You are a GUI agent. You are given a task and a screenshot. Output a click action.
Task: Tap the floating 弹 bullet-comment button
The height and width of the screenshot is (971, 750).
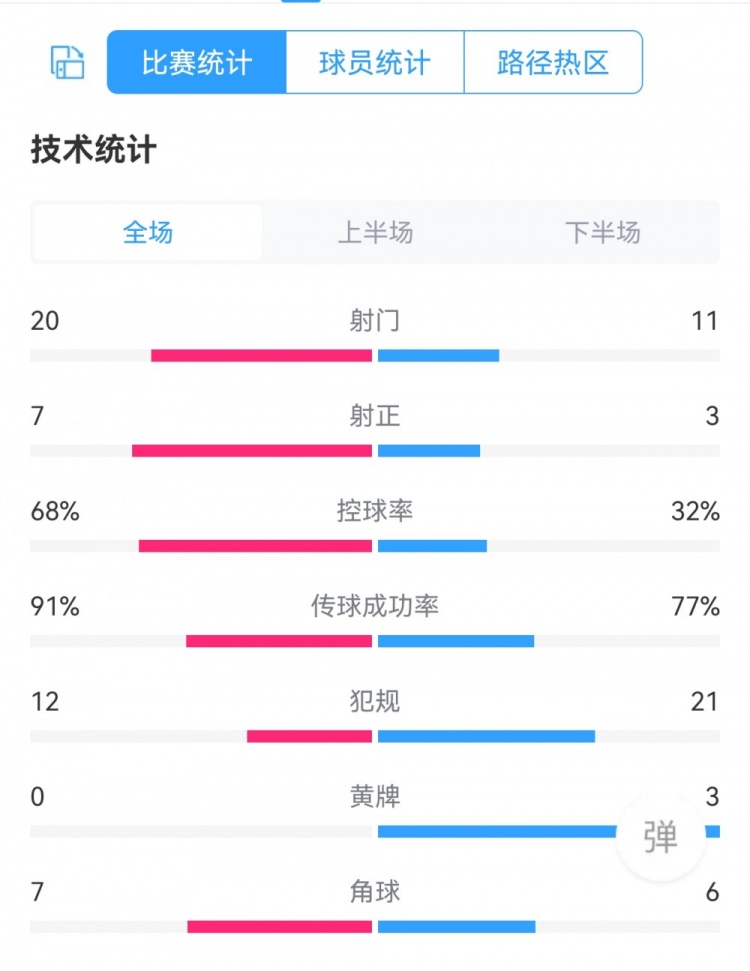[660, 836]
